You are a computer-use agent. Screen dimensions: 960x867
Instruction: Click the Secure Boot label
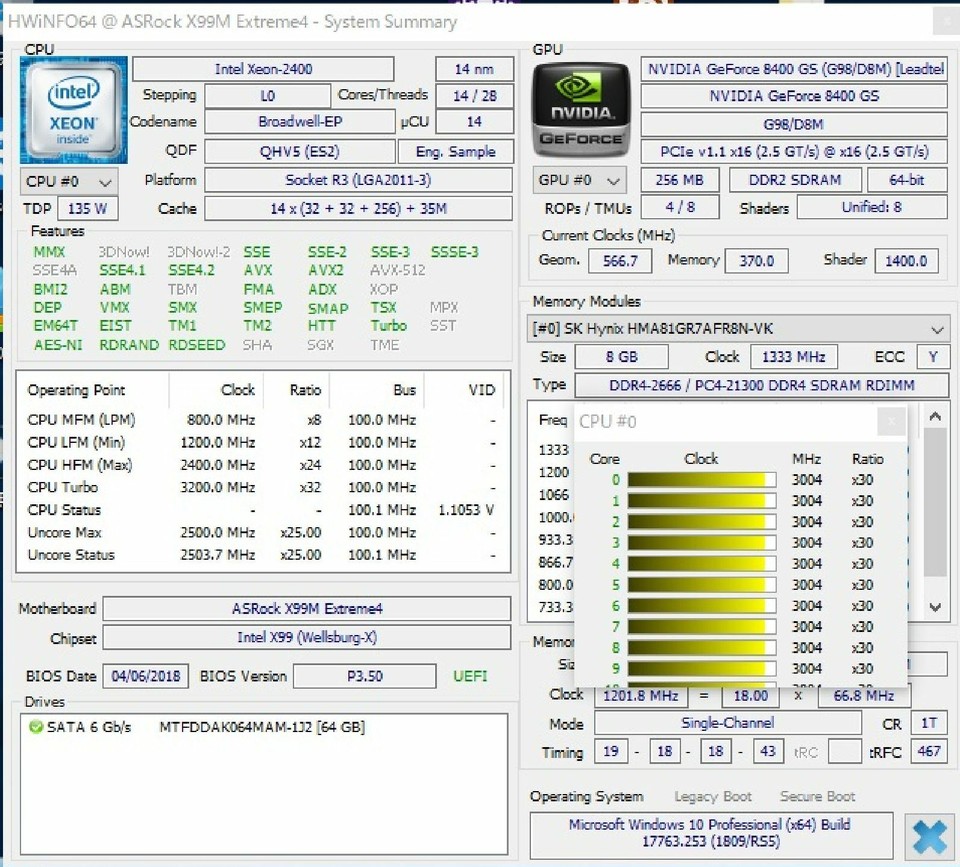(x=817, y=797)
